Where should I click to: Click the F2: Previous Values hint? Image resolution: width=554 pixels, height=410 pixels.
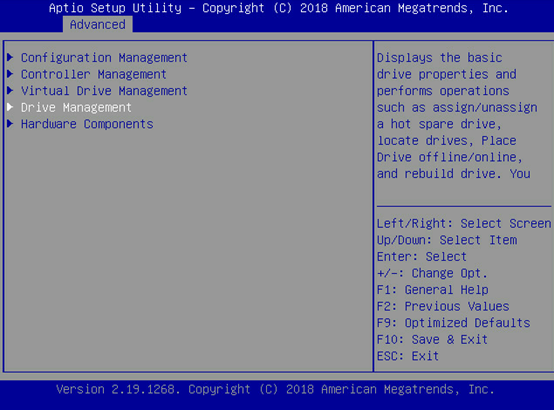pyautogui.click(x=443, y=306)
